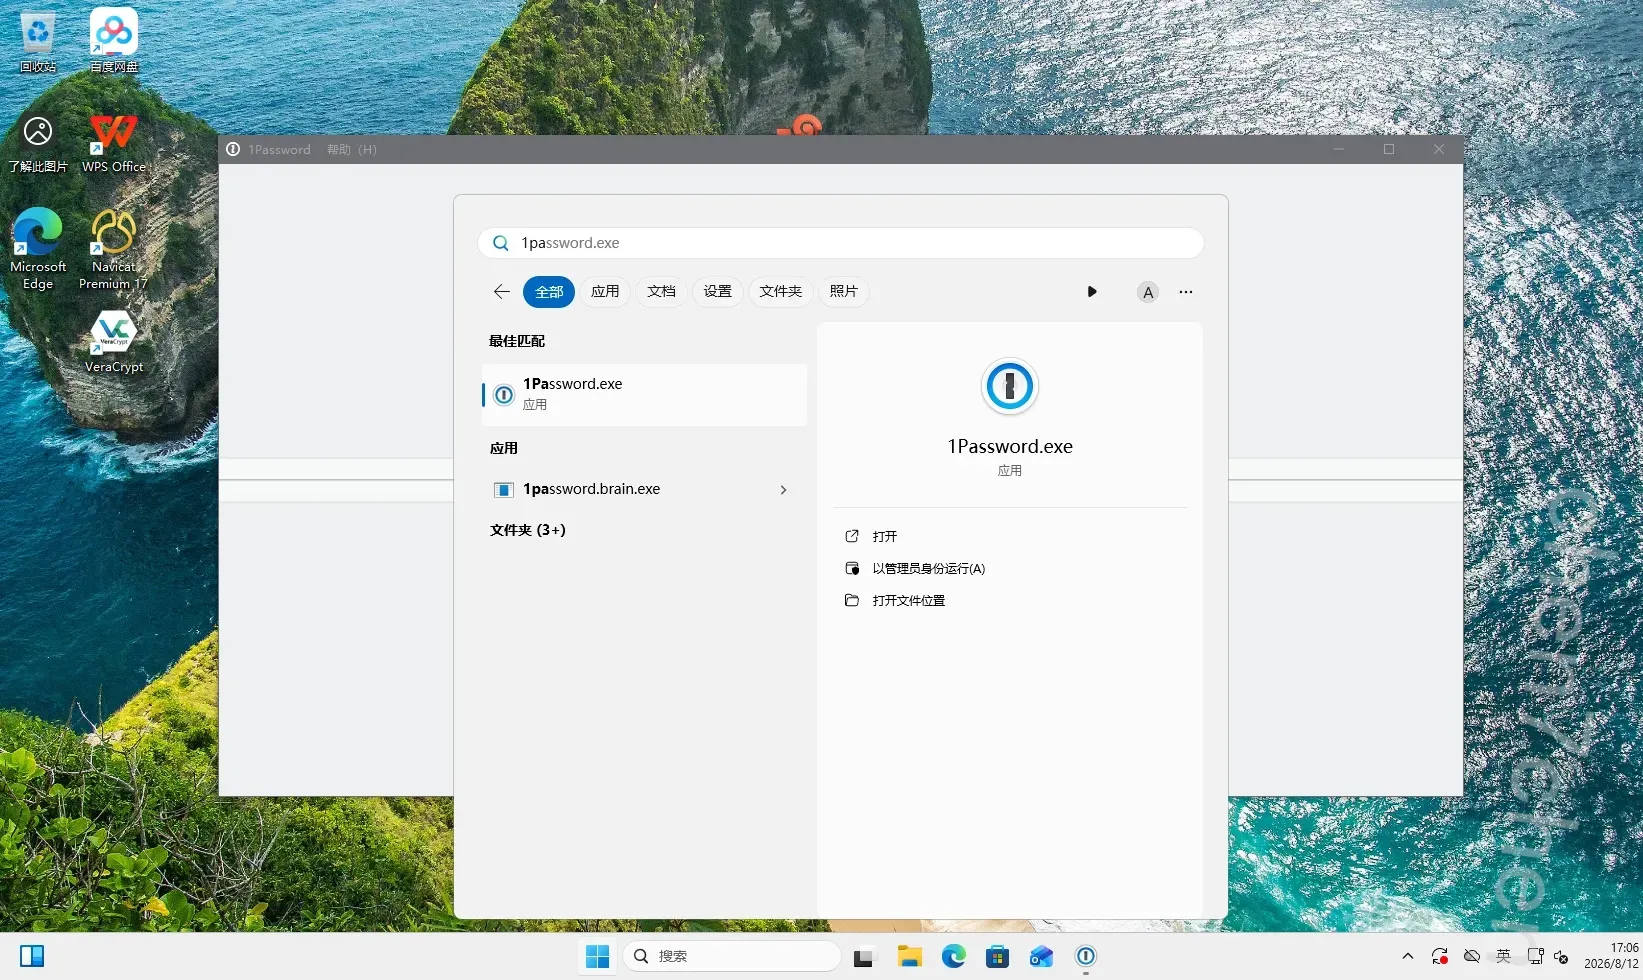The width and height of the screenshot is (1643, 980).
Task: Show hidden system tray icons
Action: (x=1408, y=956)
